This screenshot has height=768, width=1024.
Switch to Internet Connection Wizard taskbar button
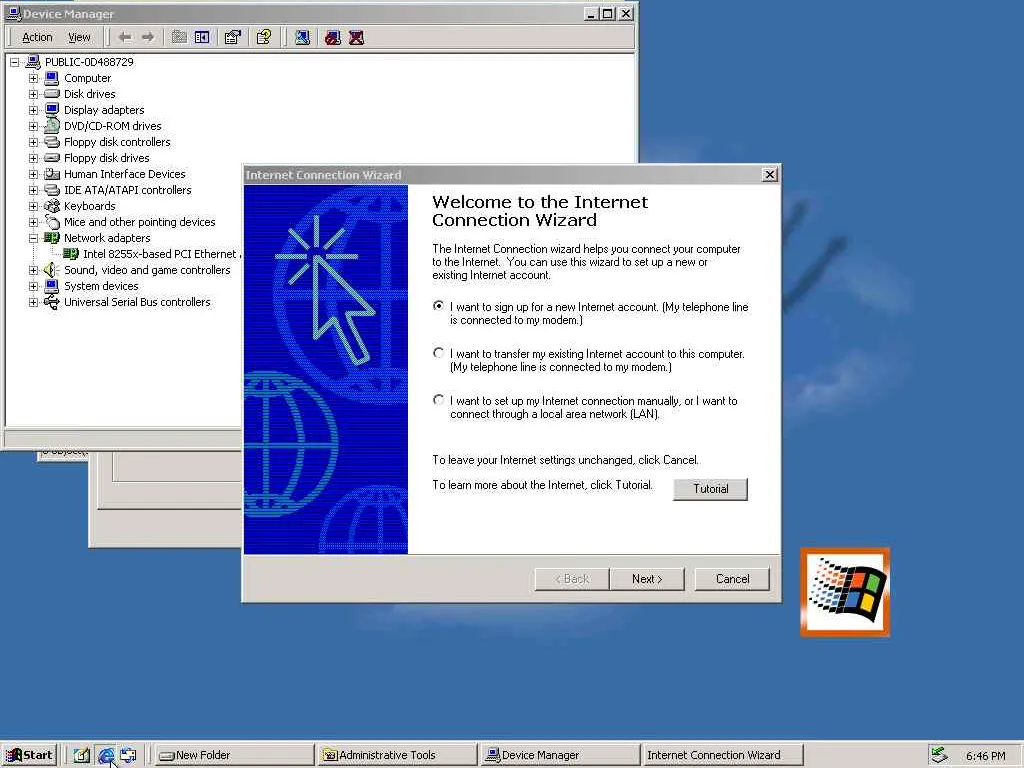click(722, 755)
